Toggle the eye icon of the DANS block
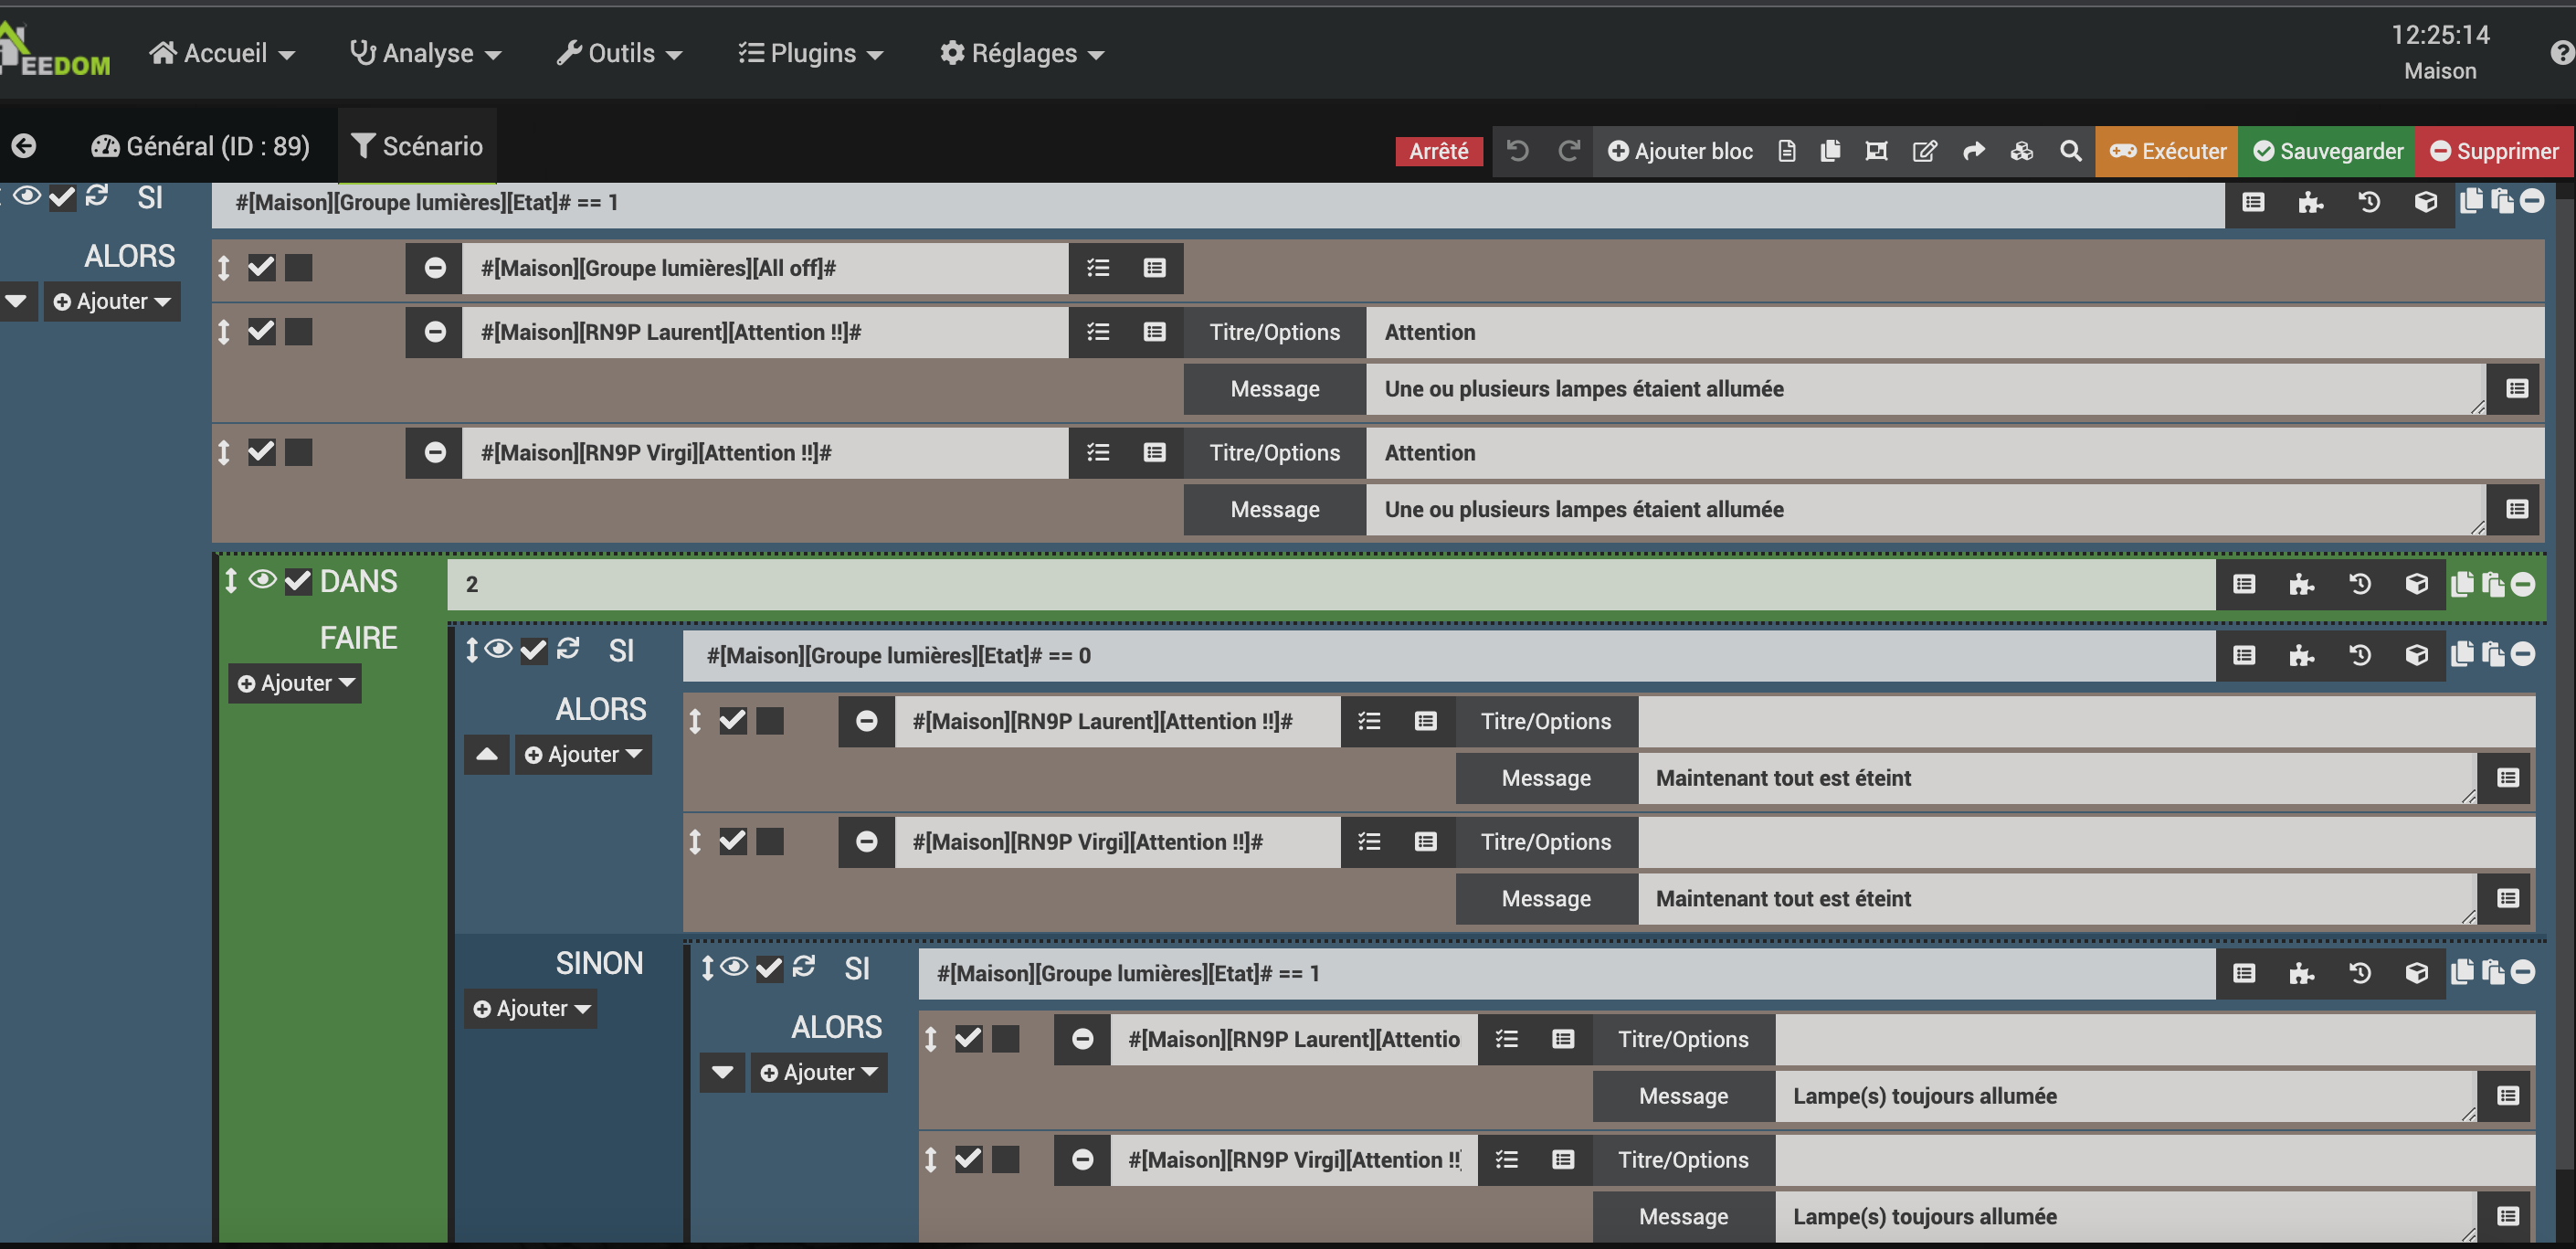The height and width of the screenshot is (1249, 2576). 262,580
